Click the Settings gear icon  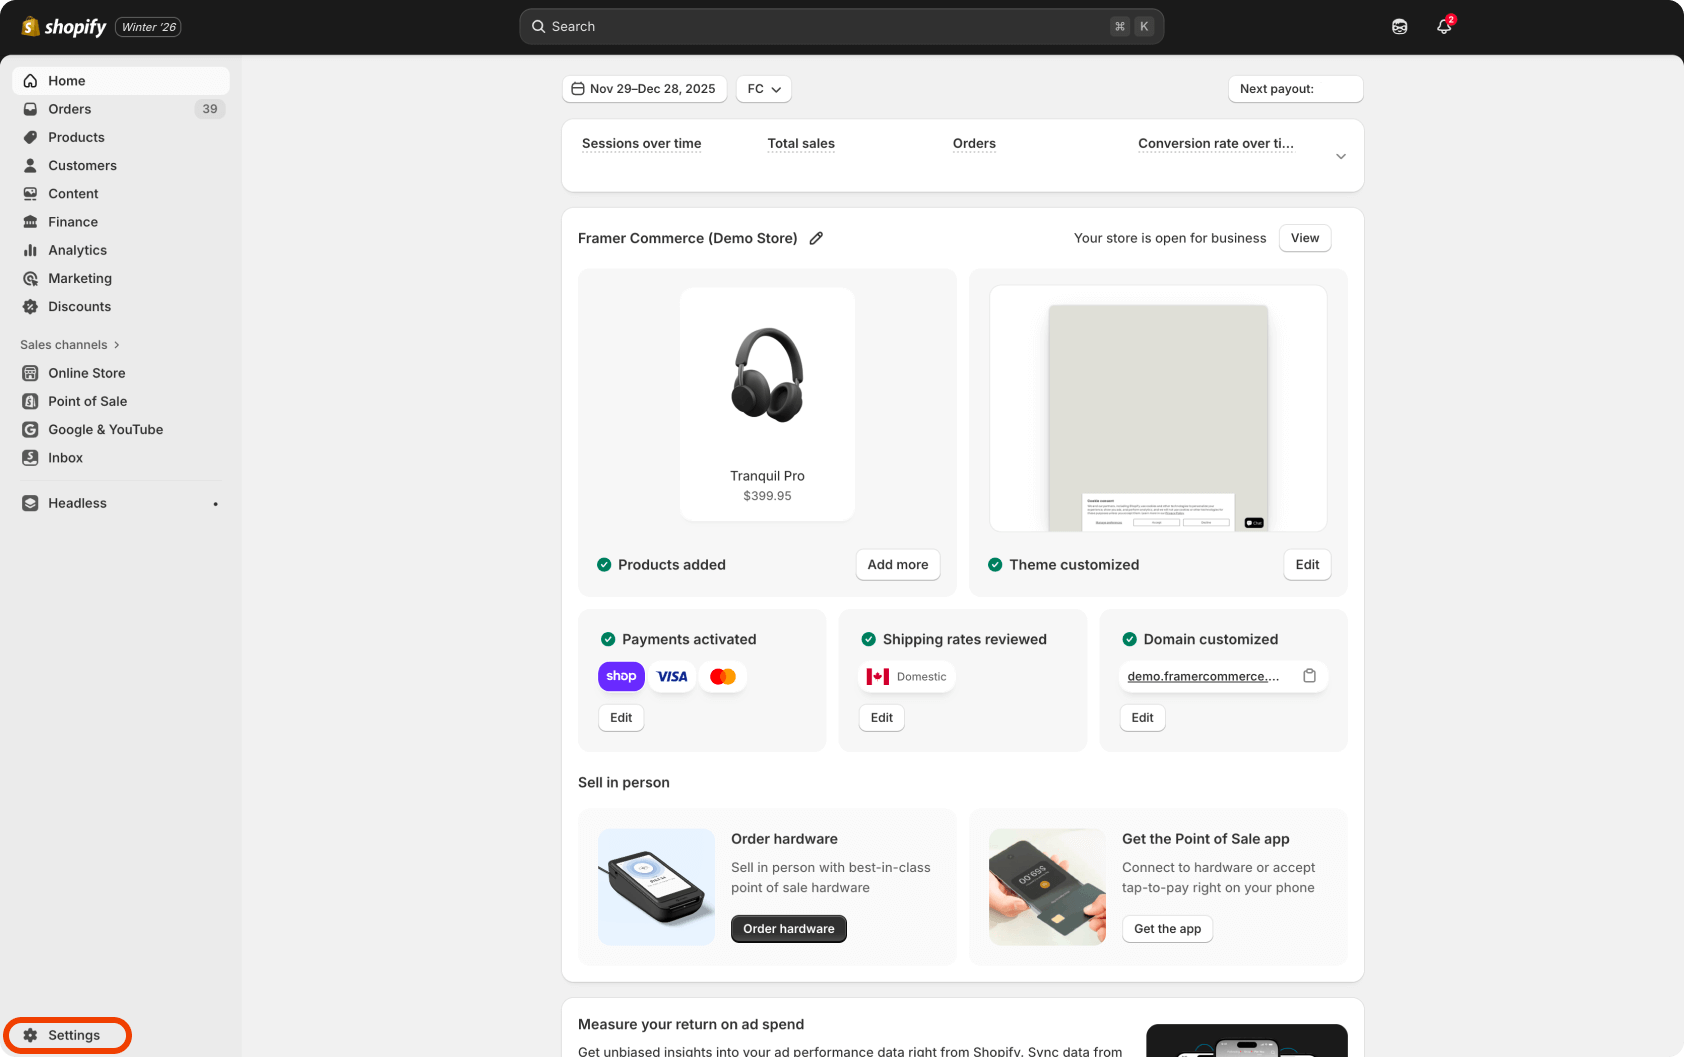[x=31, y=1035]
